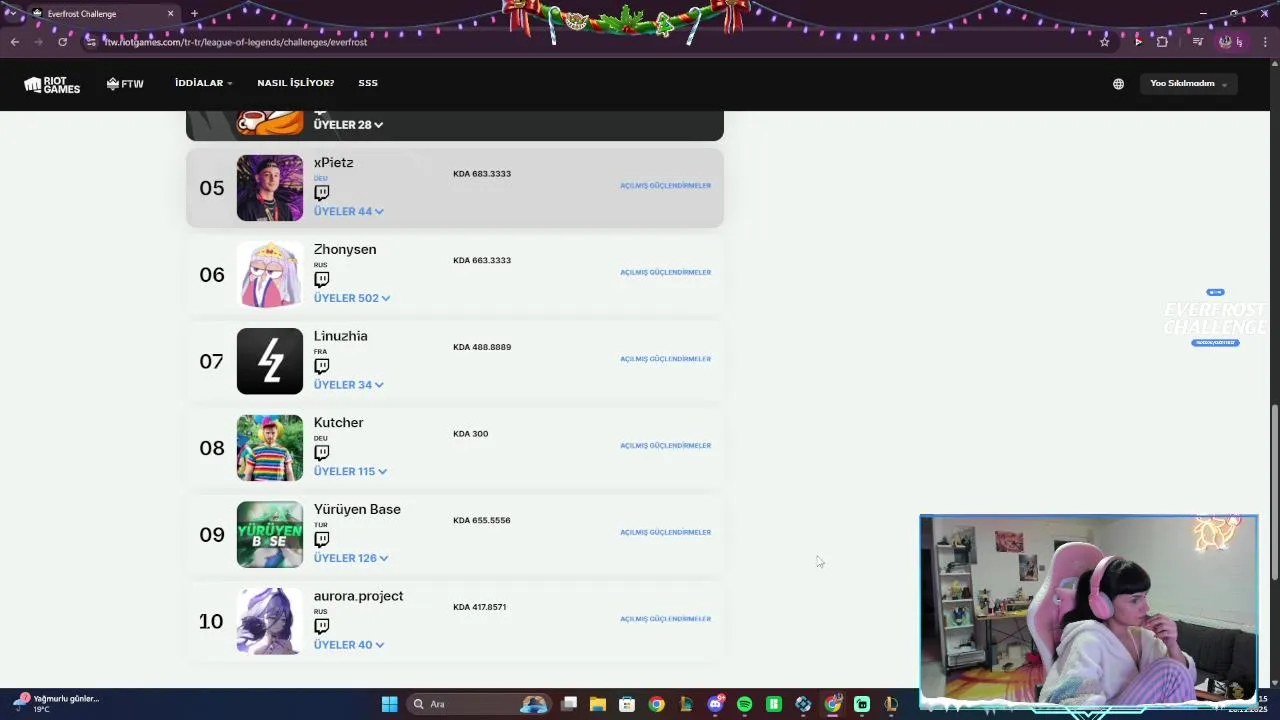Click xPietz's profile picture
This screenshot has width=1280, height=720.
point(270,188)
